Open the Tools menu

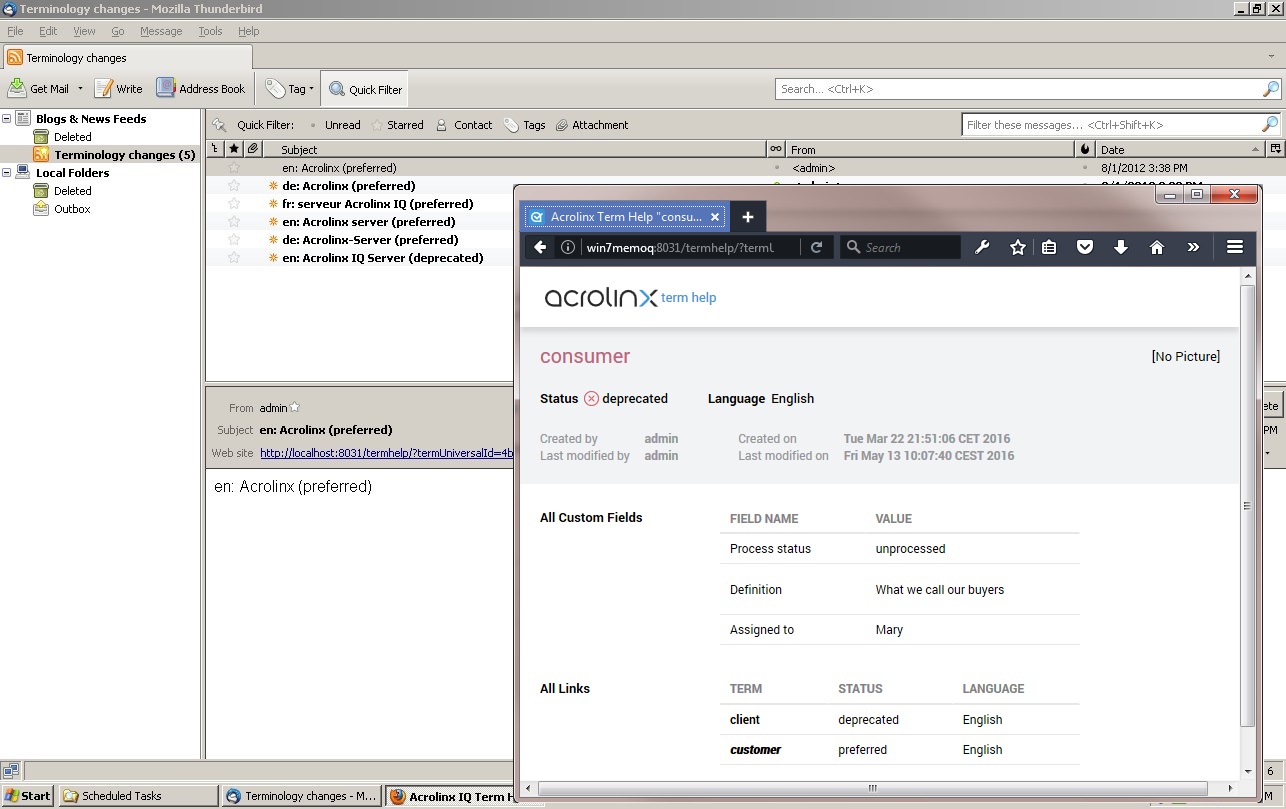[x=210, y=31]
